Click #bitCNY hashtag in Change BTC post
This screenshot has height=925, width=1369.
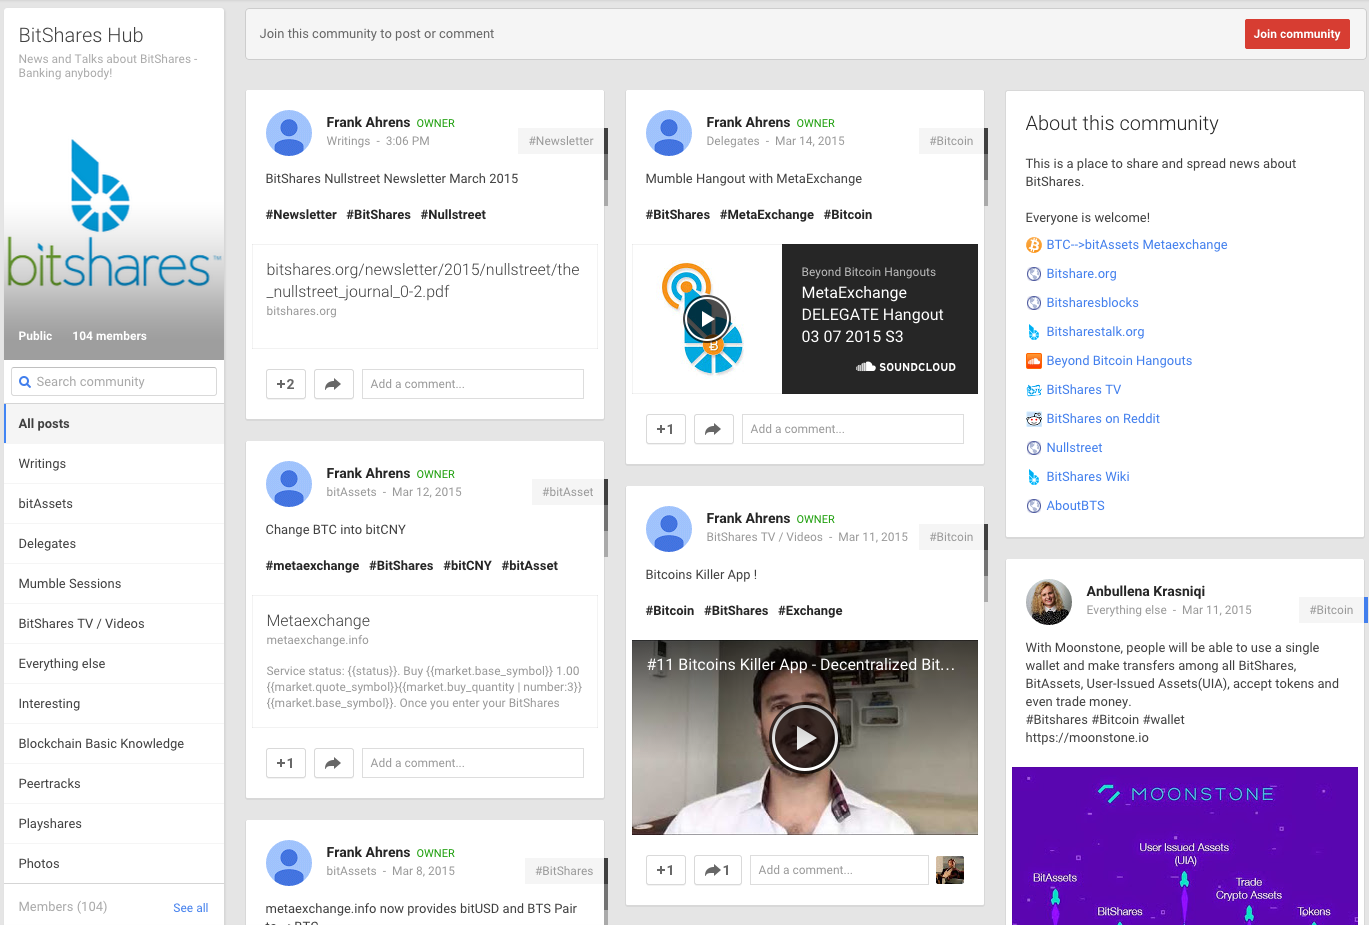tap(467, 566)
